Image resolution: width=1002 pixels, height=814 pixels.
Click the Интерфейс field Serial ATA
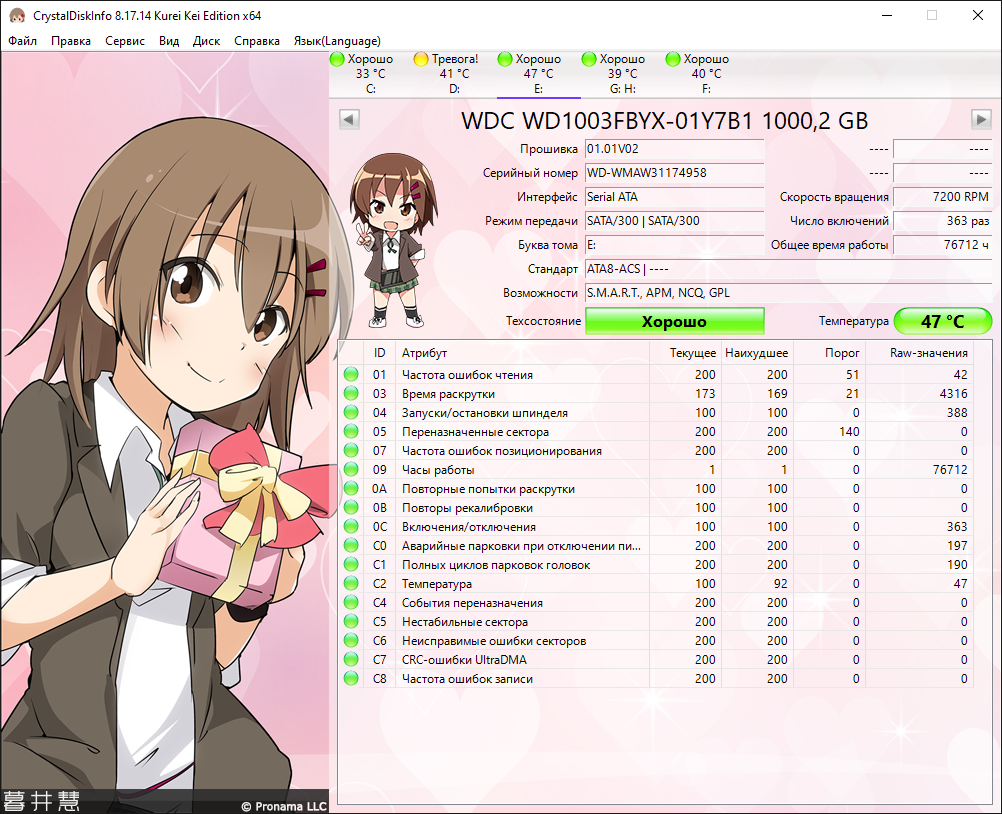(x=675, y=197)
